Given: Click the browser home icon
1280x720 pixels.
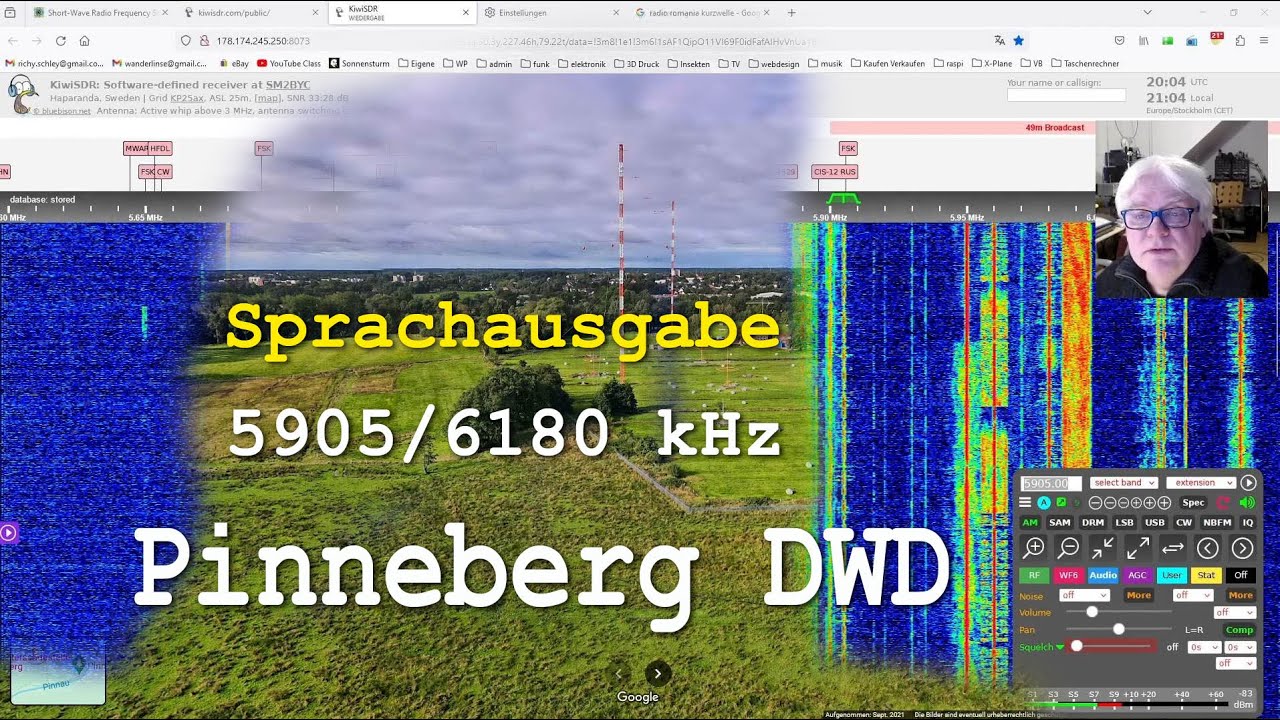Looking at the screenshot, I should click(x=85, y=41).
